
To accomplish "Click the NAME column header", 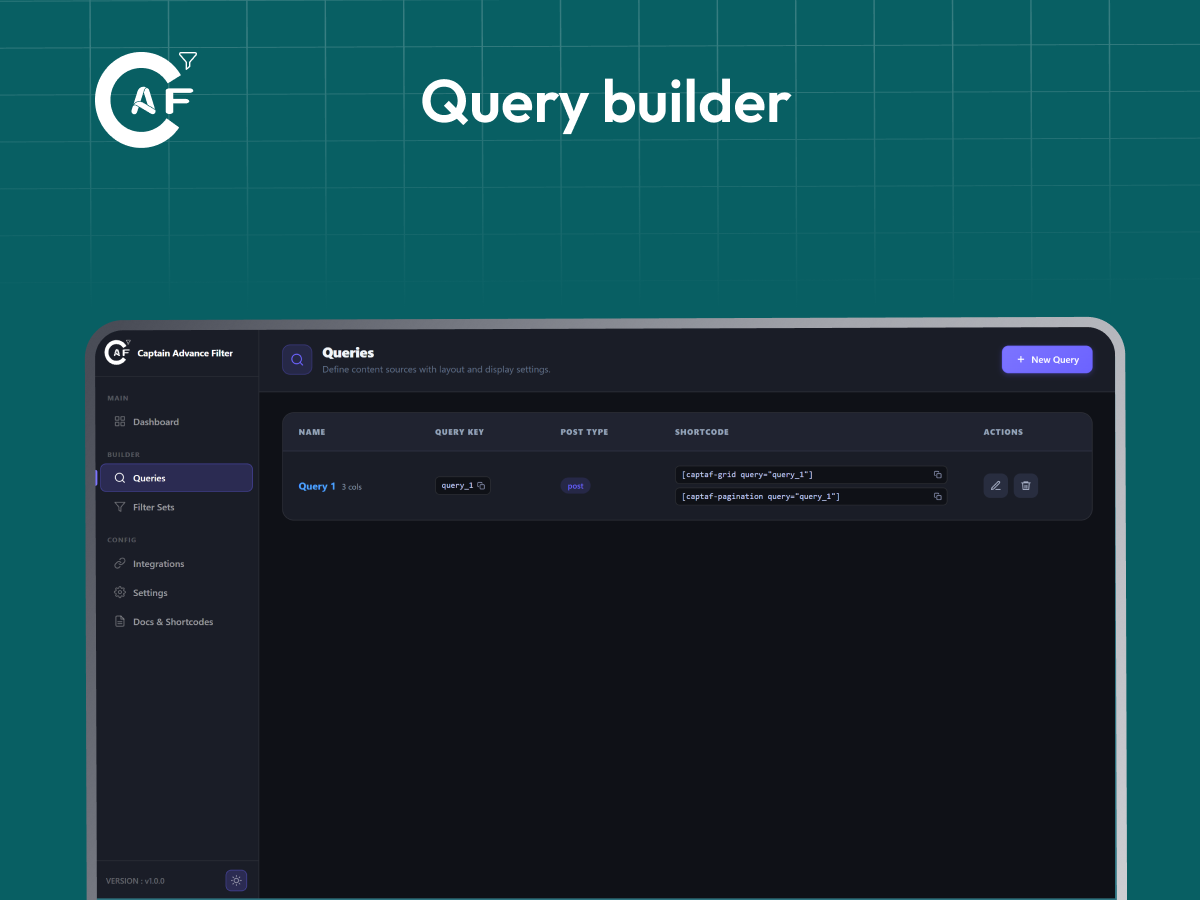I will click(x=312, y=432).
